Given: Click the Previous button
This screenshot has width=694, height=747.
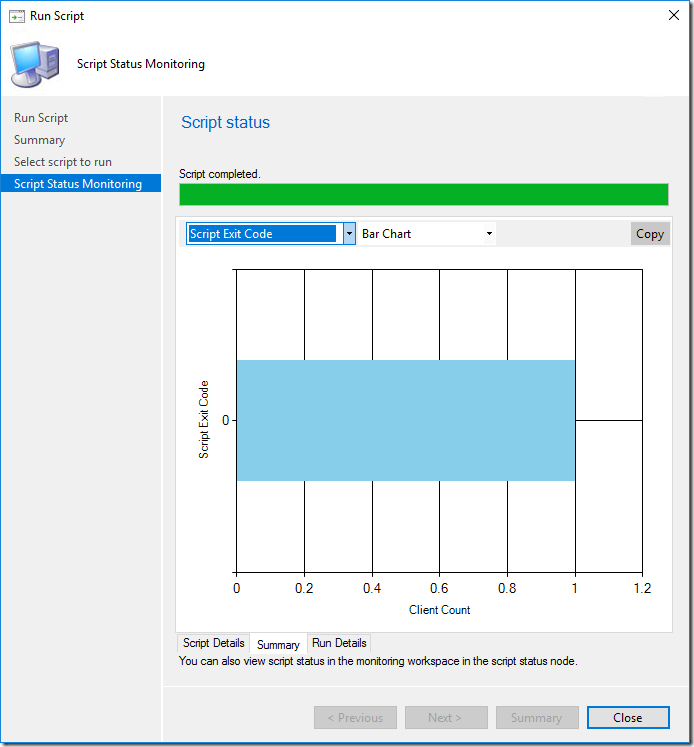Looking at the screenshot, I should point(355,717).
